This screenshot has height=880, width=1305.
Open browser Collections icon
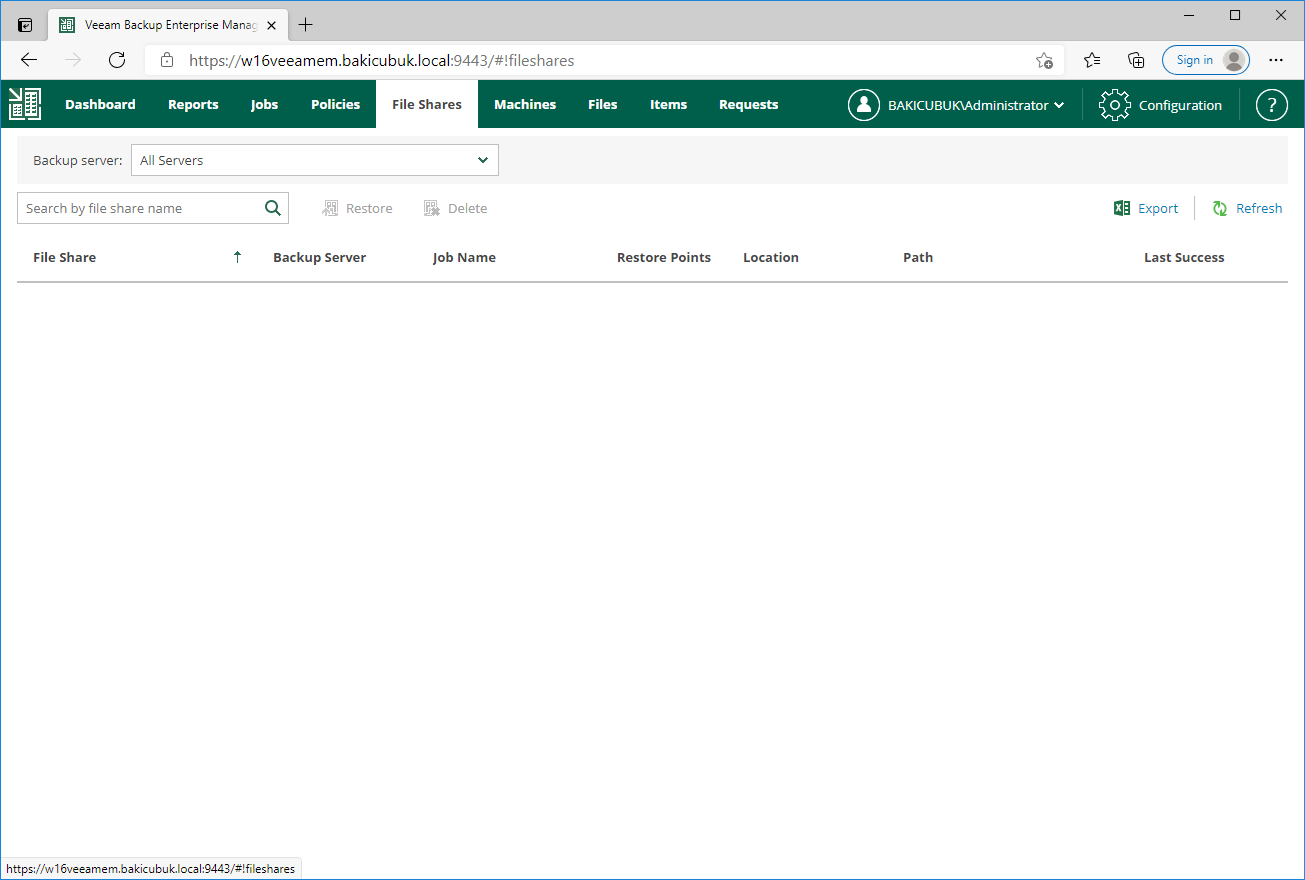tap(1136, 60)
